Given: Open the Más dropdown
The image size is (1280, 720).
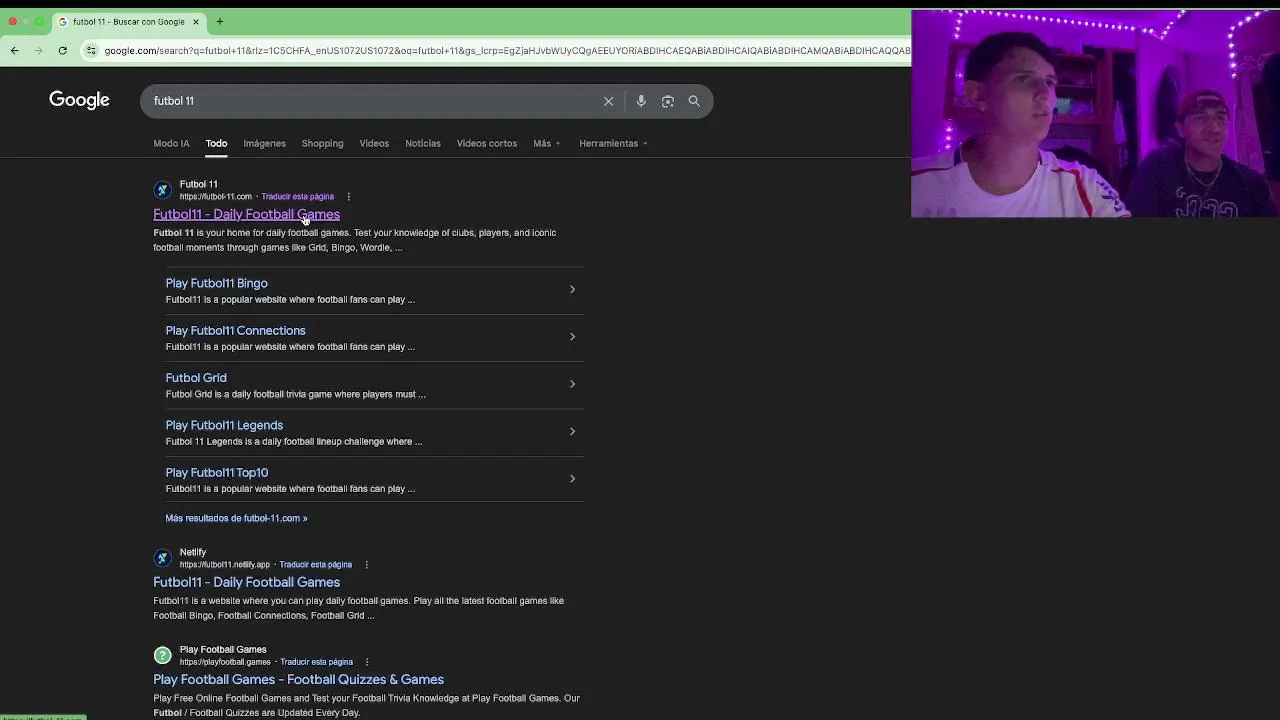Looking at the screenshot, I should point(546,143).
